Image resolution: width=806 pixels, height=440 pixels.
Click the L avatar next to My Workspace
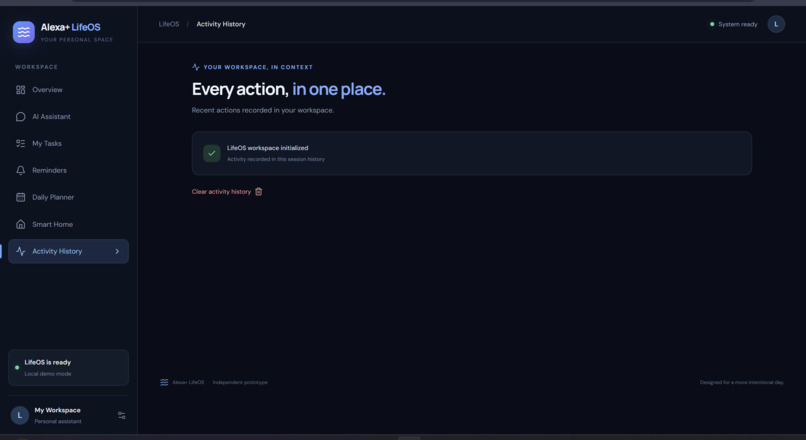pos(20,415)
